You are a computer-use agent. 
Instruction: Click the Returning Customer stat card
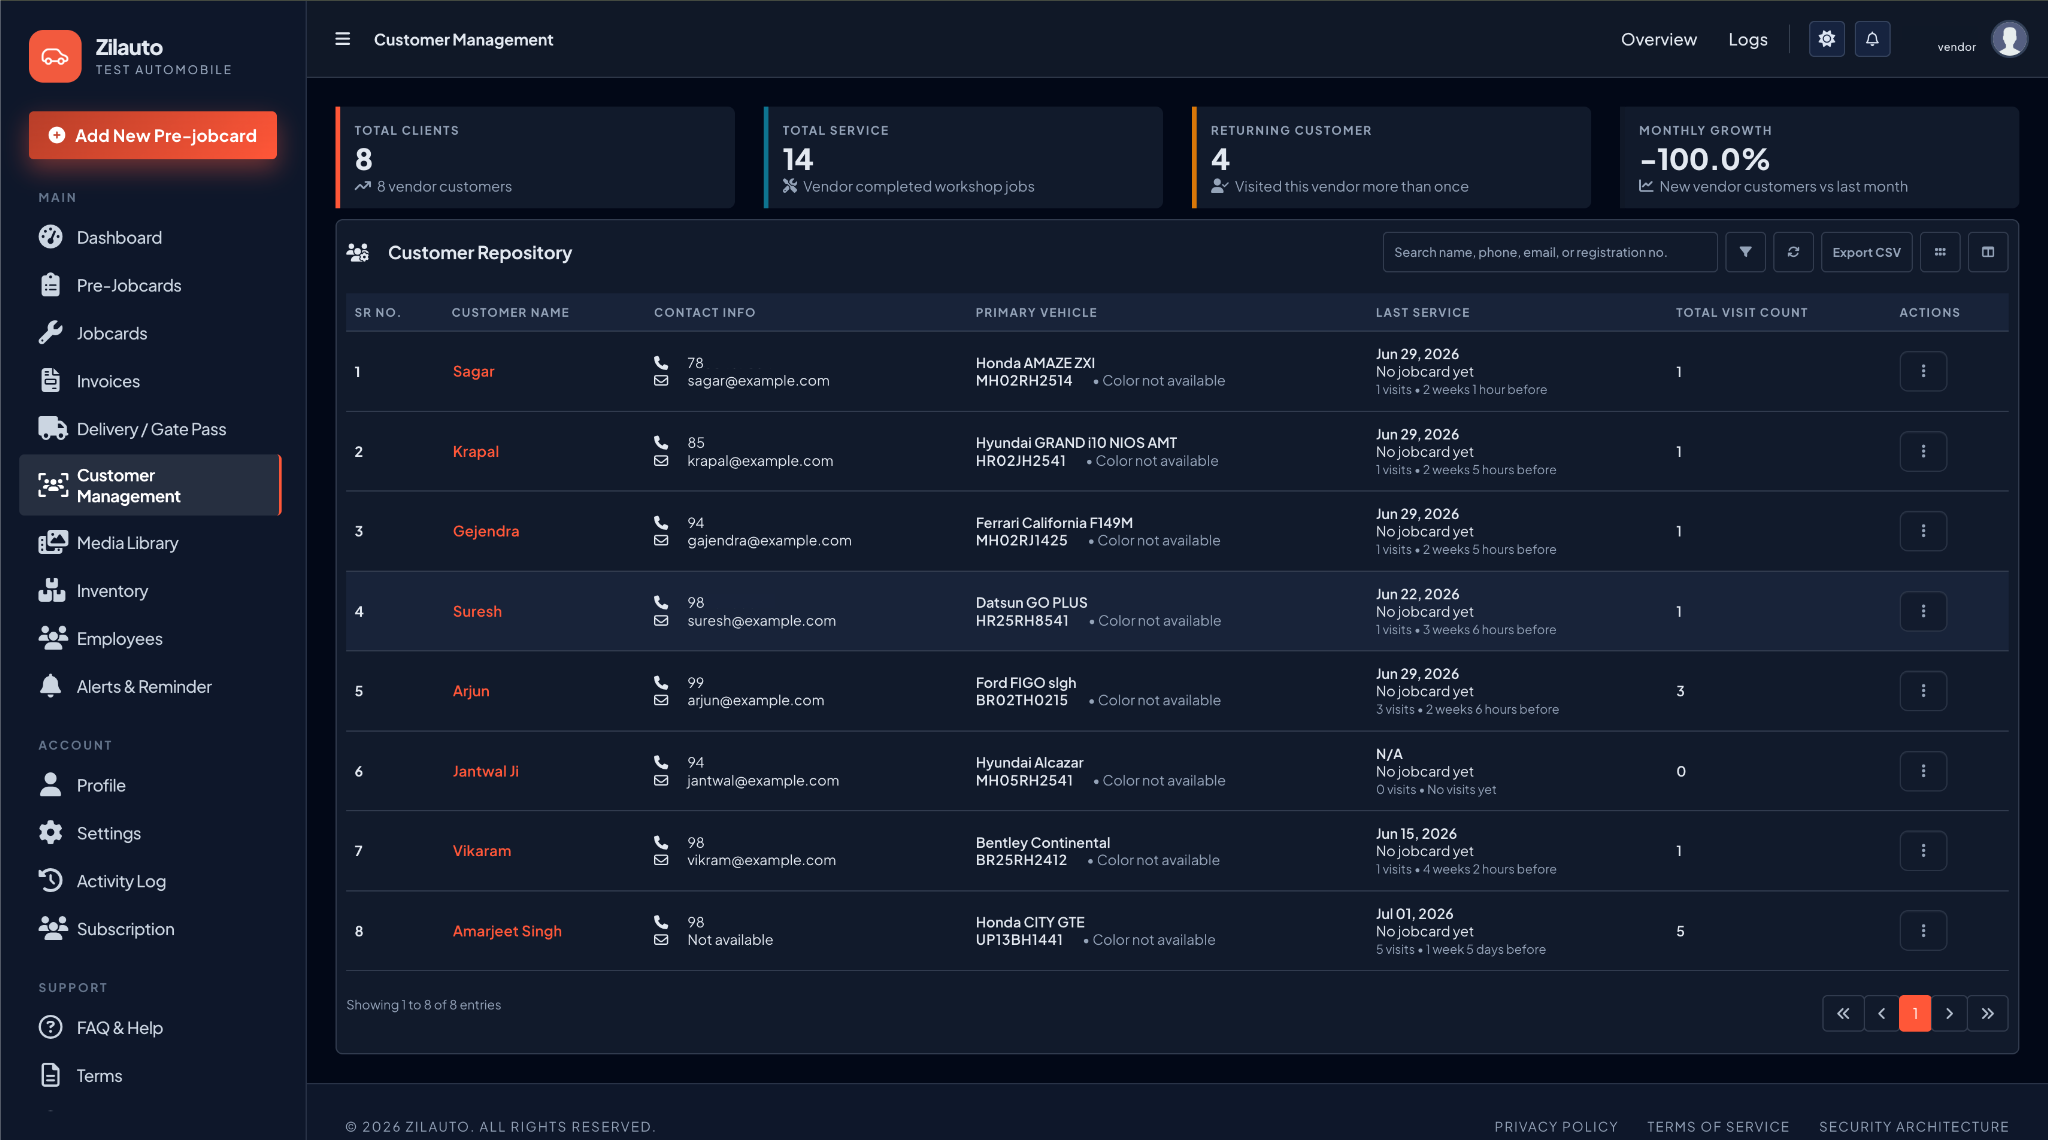pyautogui.click(x=1391, y=157)
